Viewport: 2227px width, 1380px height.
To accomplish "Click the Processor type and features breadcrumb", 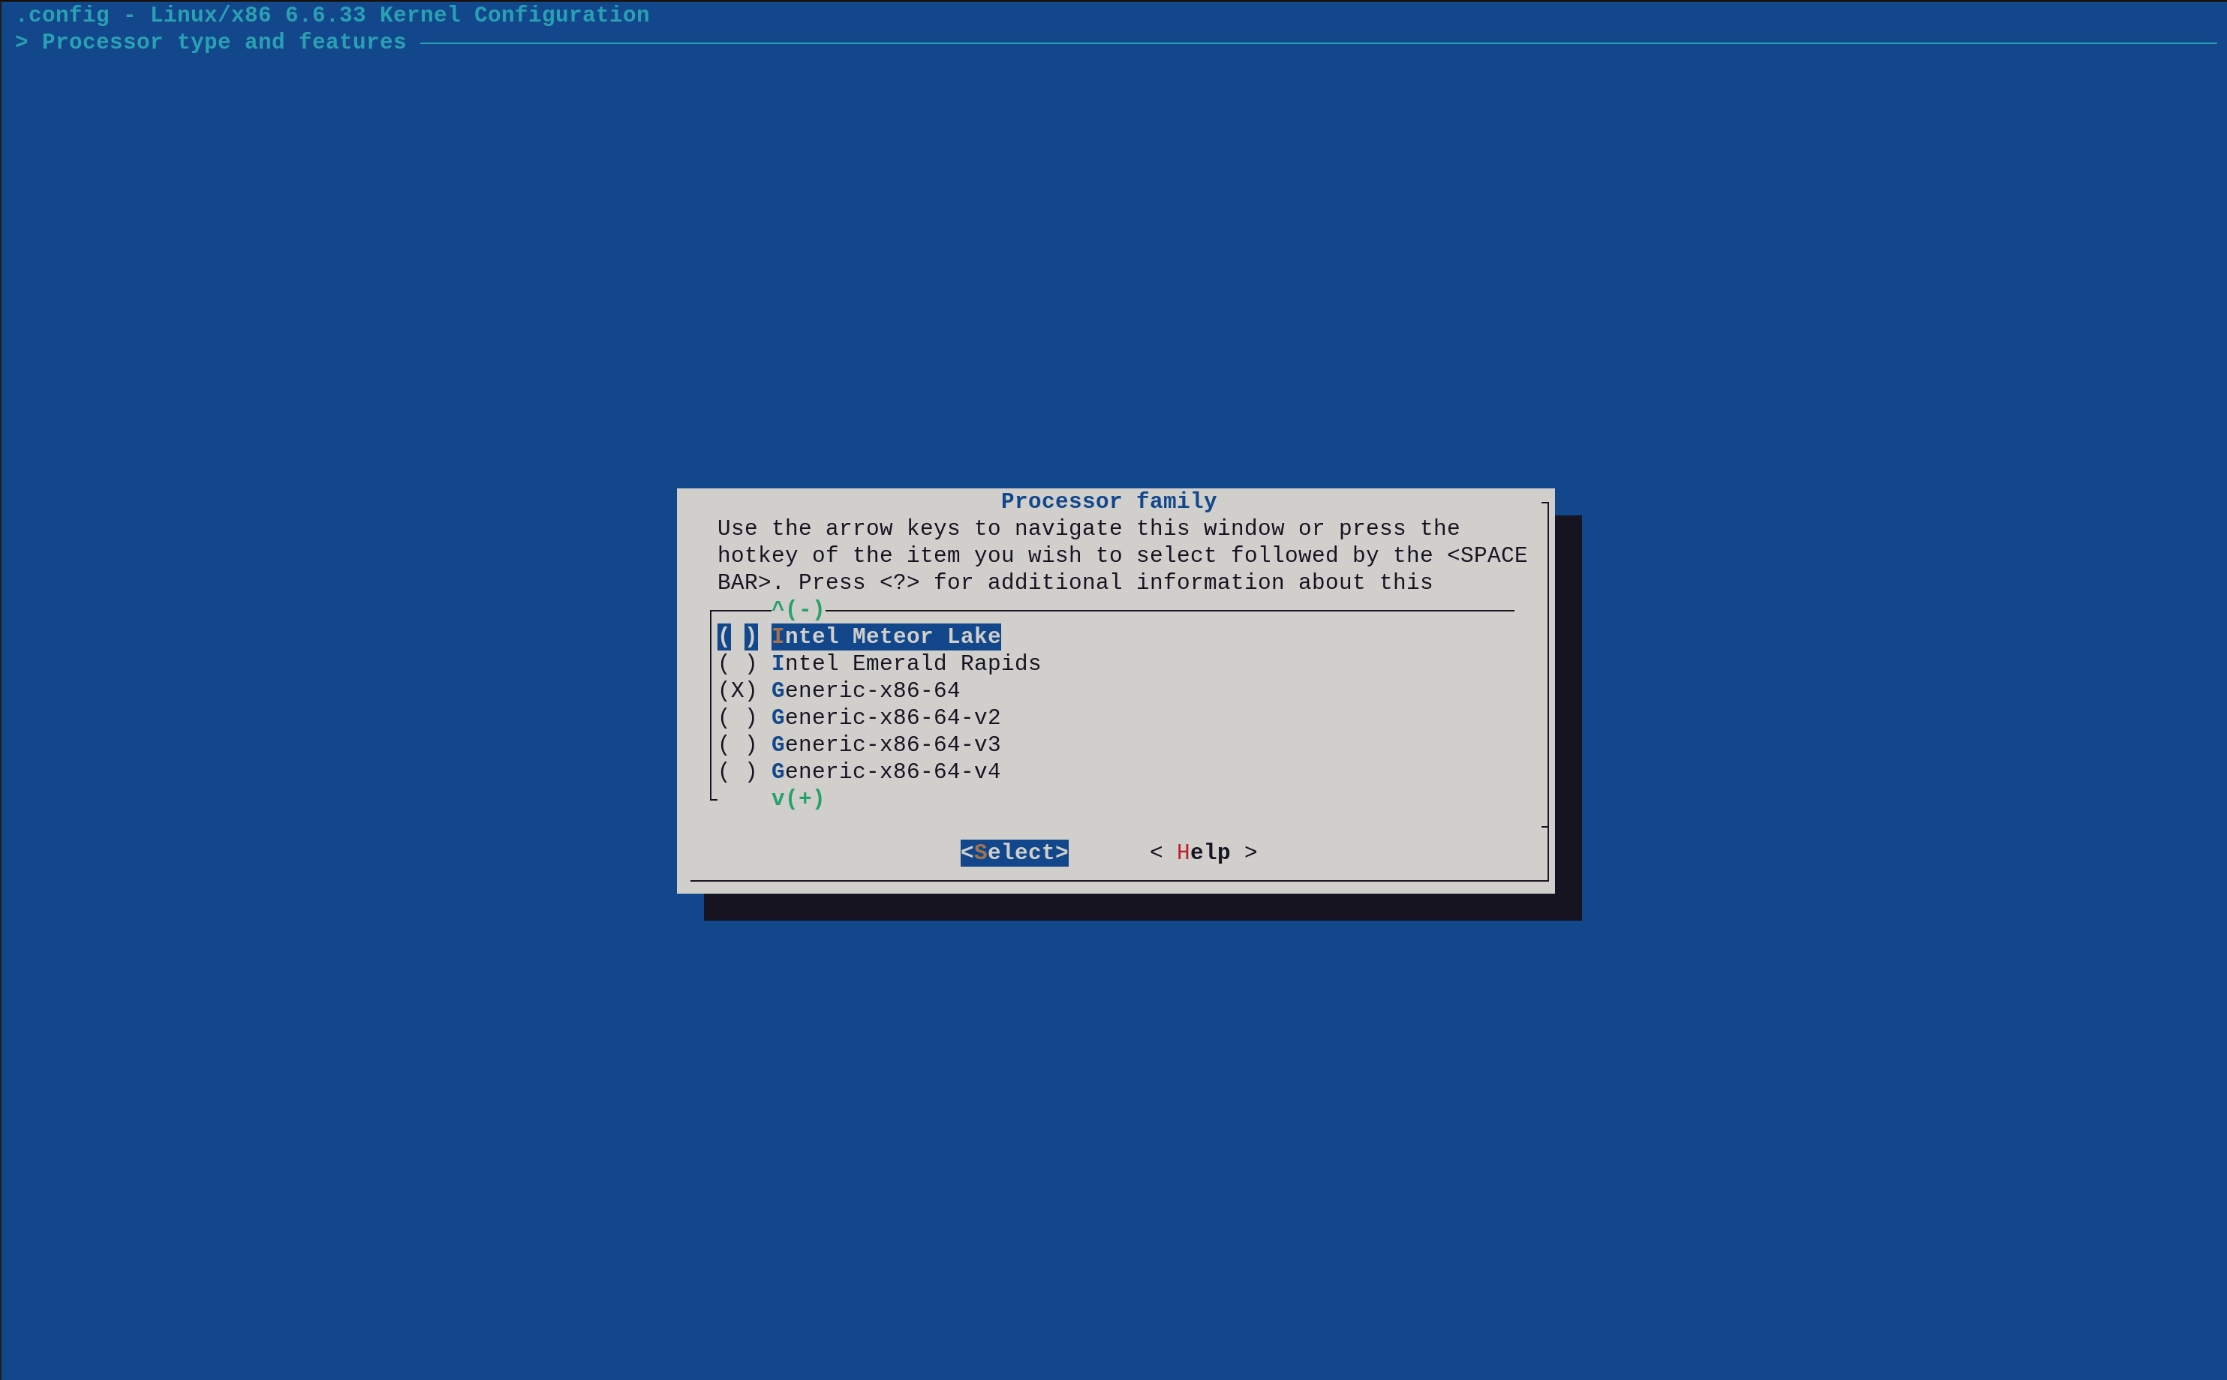I will pyautogui.click(x=224, y=42).
